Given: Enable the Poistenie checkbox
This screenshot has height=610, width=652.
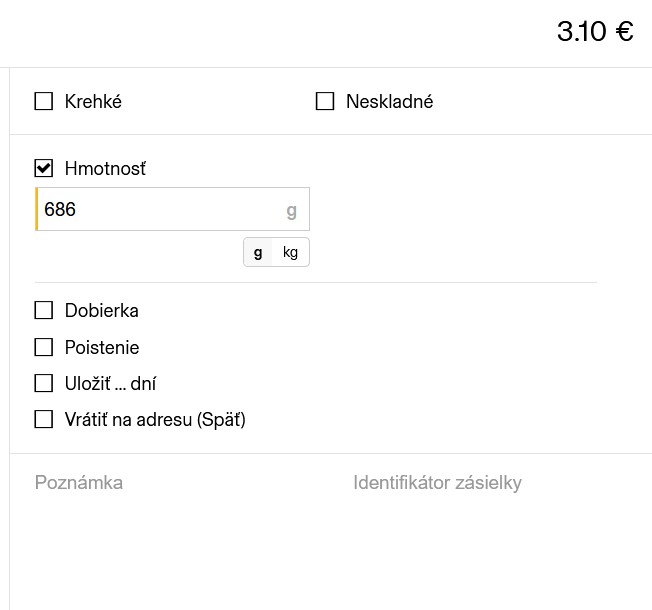Looking at the screenshot, I should (x=44, y=347).
